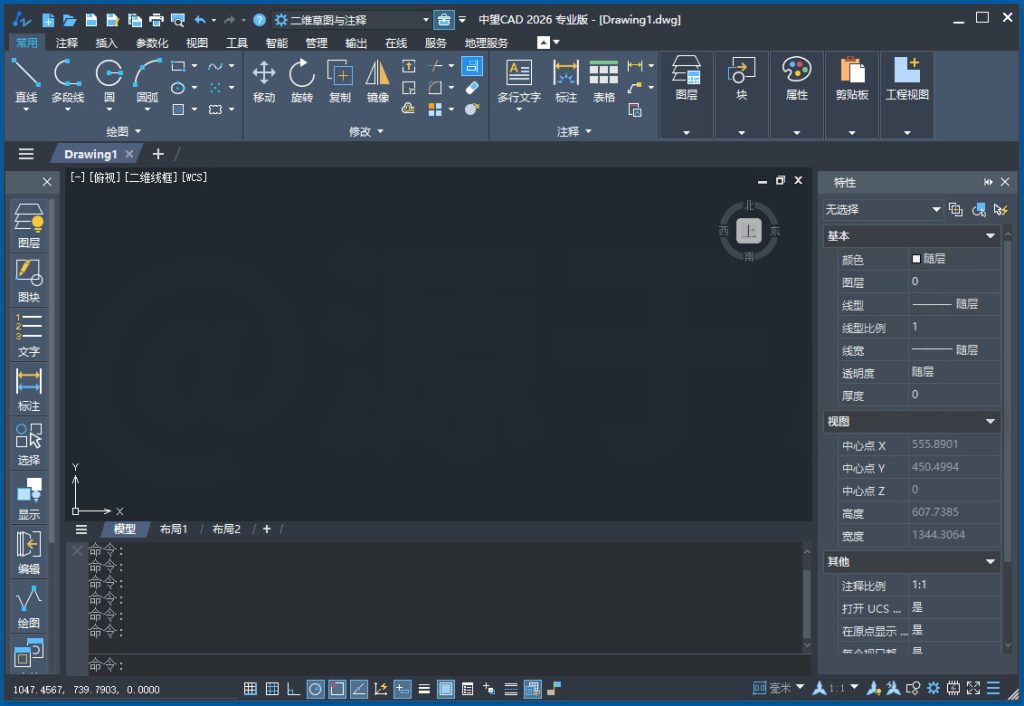Select the 圆弧 arc tool
This screenshot has height=706, width=1024.
[147, 80]
